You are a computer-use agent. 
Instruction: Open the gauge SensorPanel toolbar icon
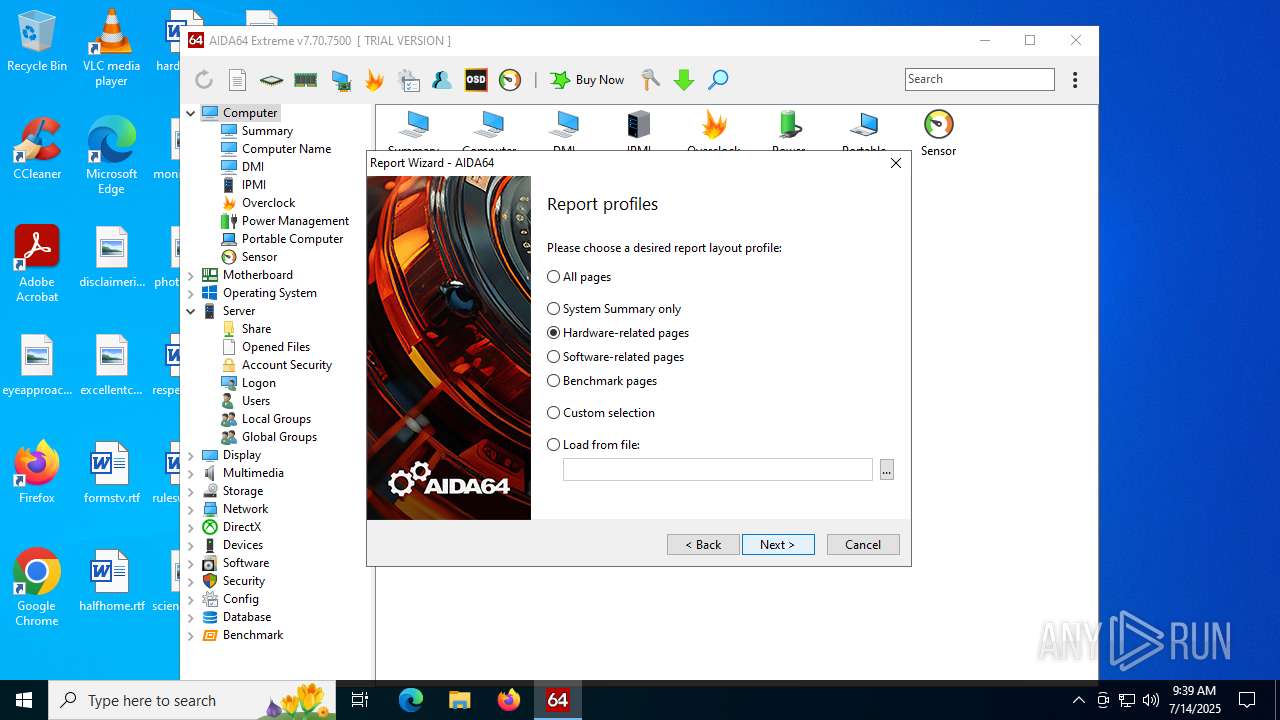[510, 80]
